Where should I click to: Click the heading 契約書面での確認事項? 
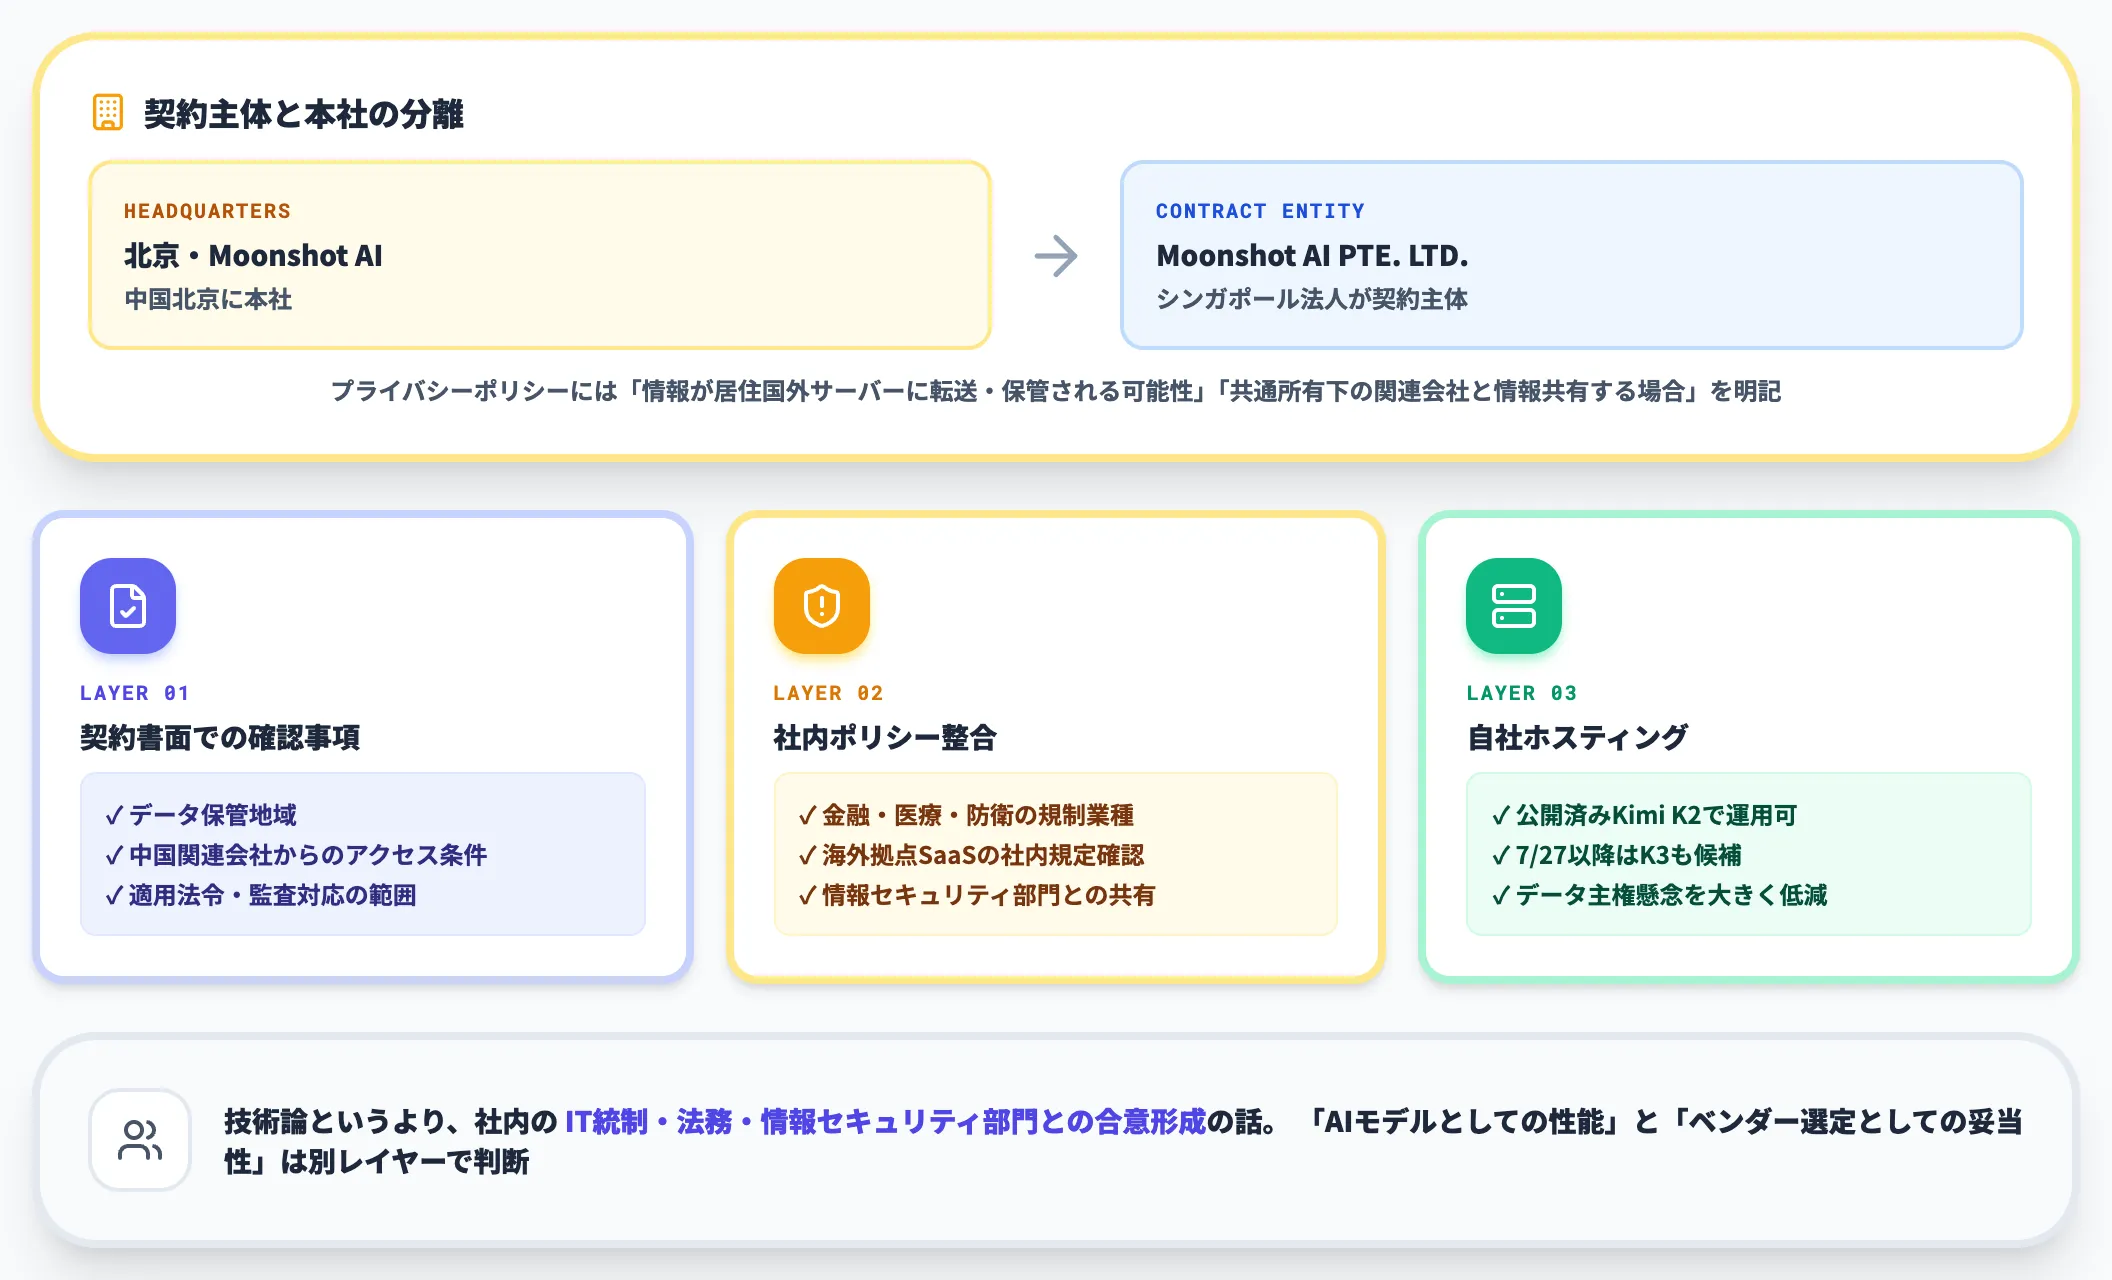tap(220, 738)
